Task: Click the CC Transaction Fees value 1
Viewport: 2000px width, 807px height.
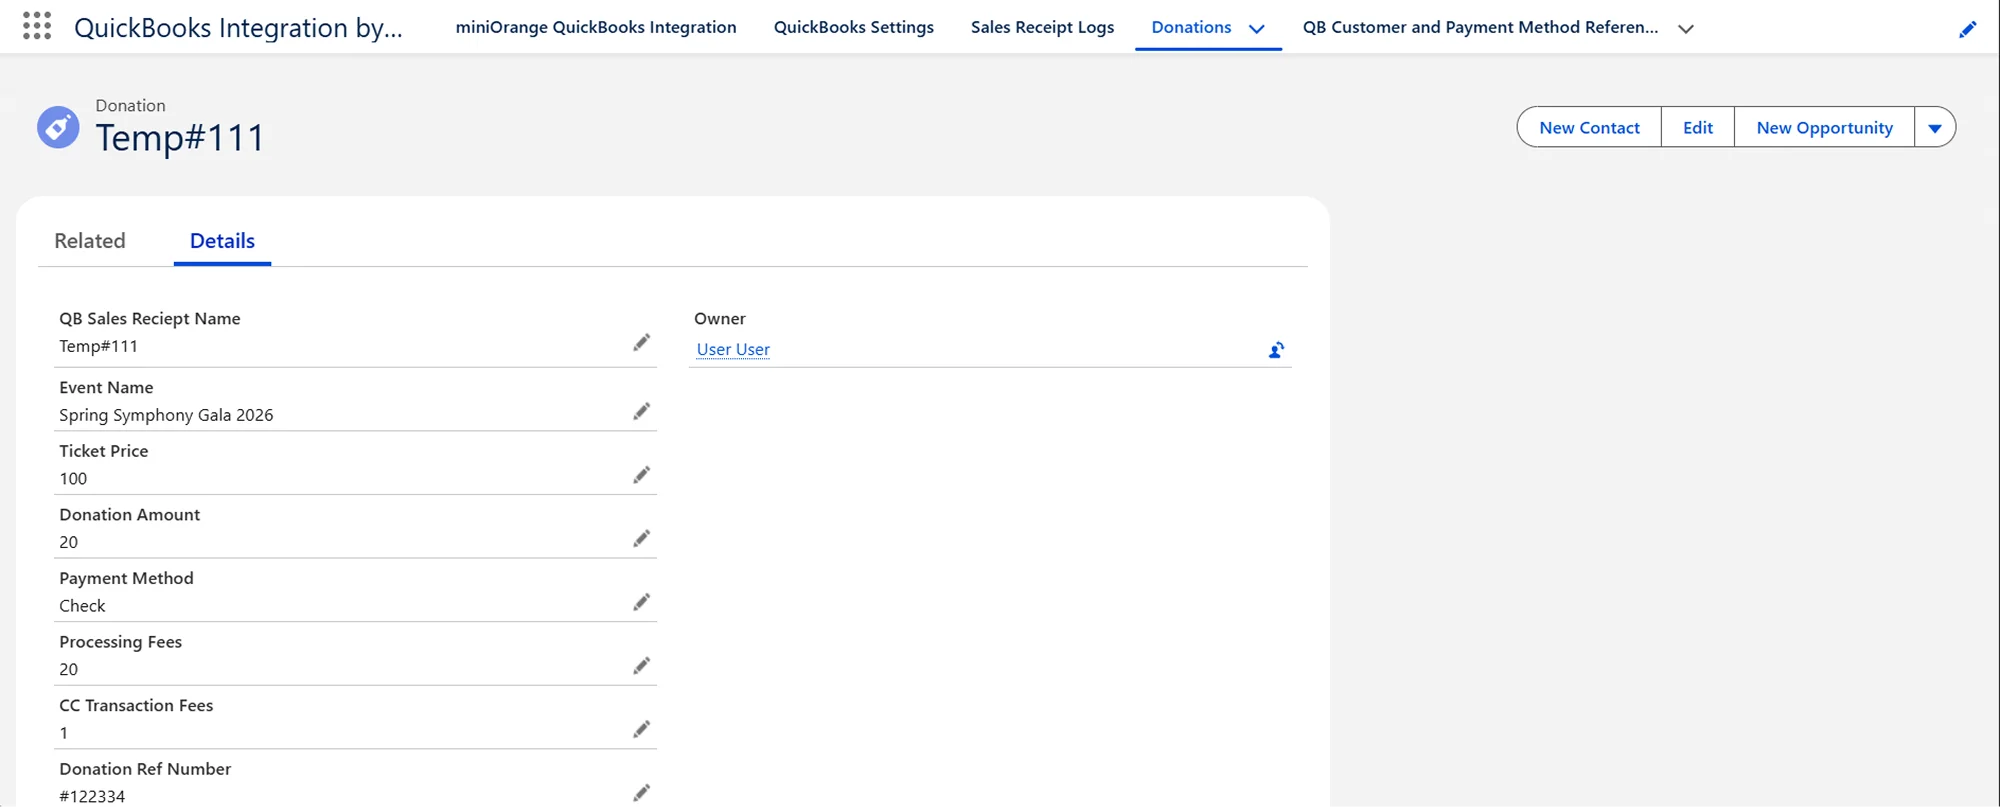Action: pos(64,733)
